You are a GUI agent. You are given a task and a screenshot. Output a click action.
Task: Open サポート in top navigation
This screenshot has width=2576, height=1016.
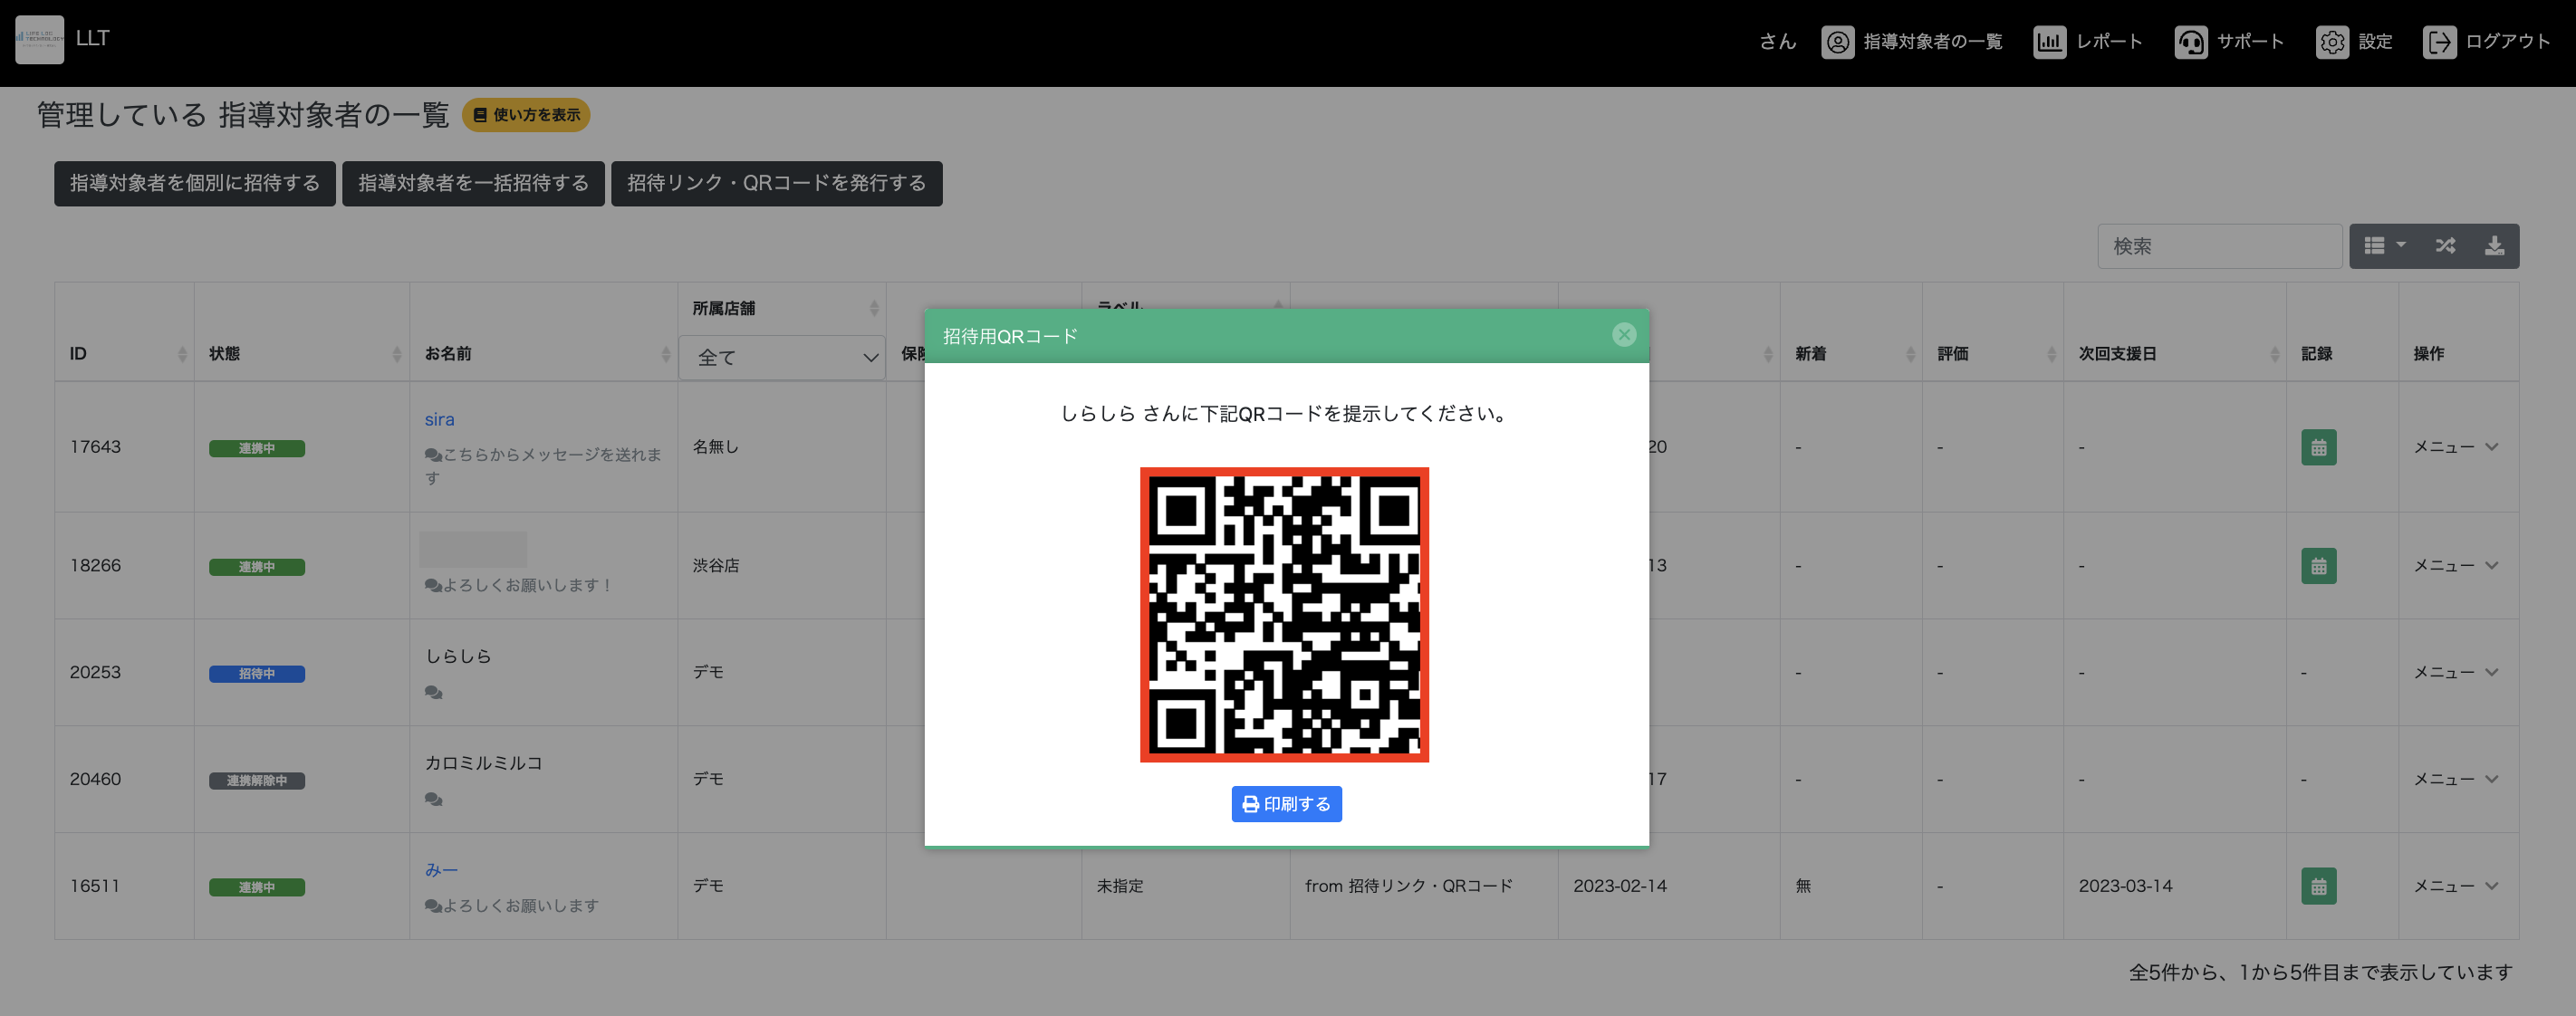2229,42
